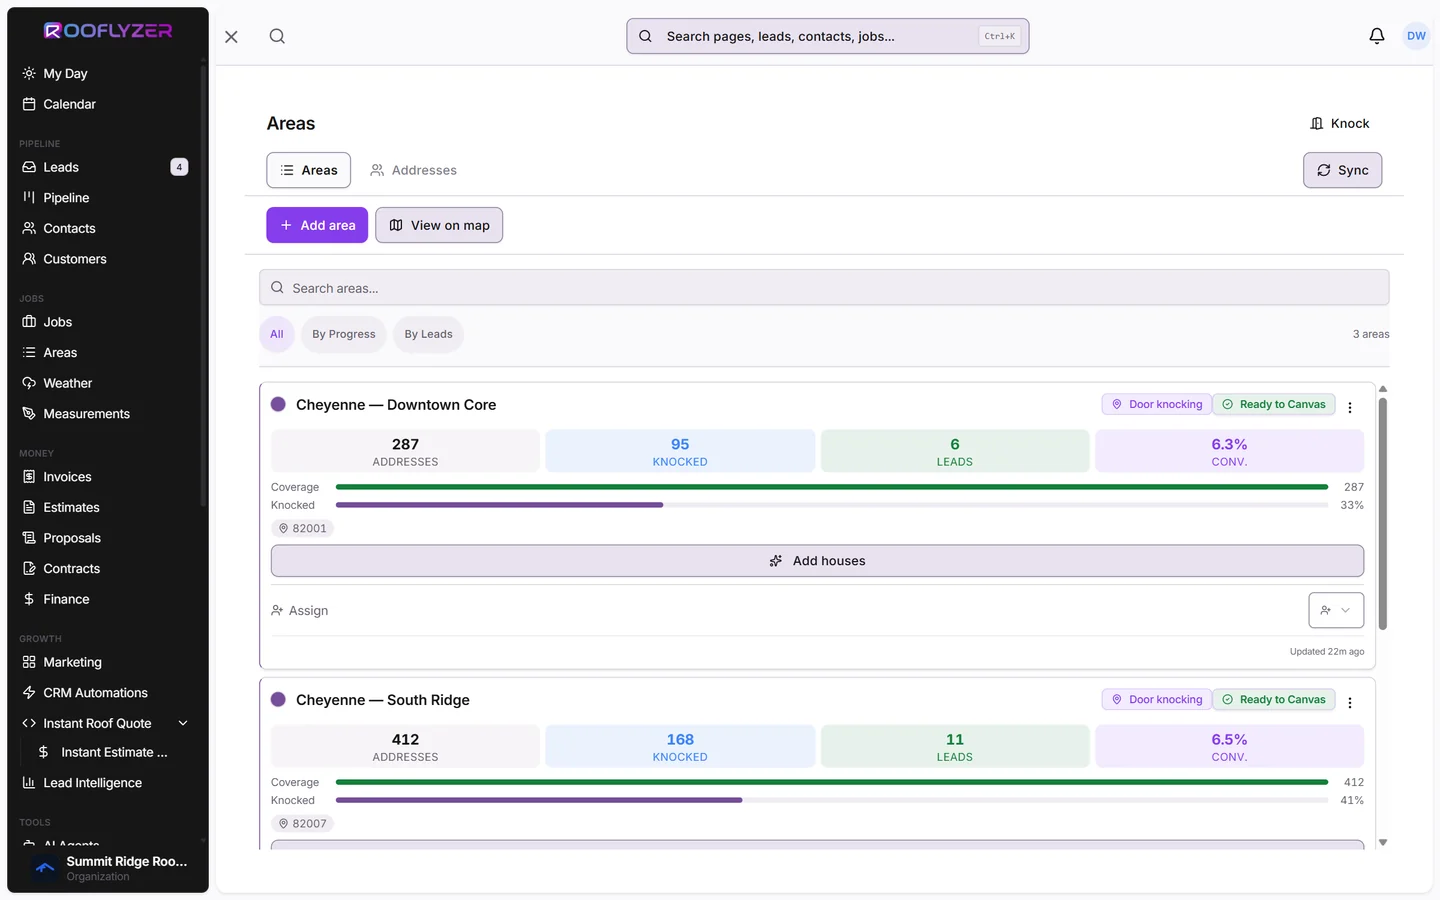
Task: Open South Ridge three-dot options menu
Action: [x=1350, y=702]
